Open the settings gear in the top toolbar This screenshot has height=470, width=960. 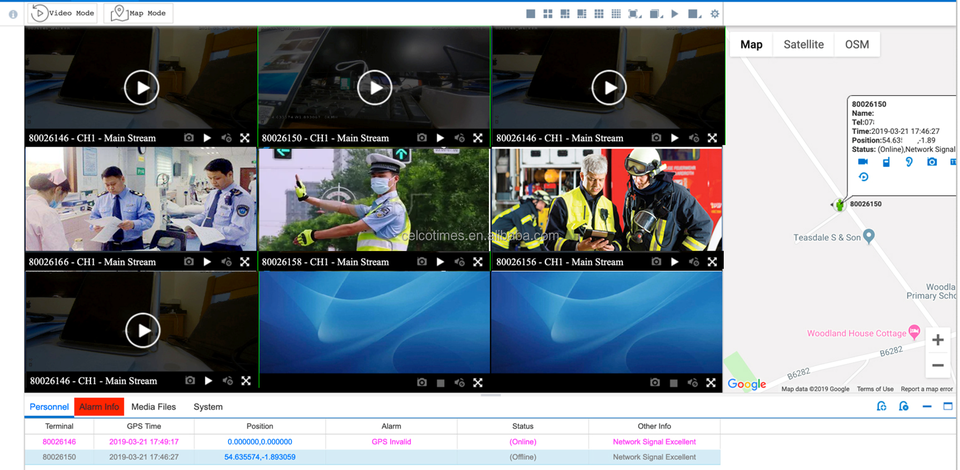[714, 14]
